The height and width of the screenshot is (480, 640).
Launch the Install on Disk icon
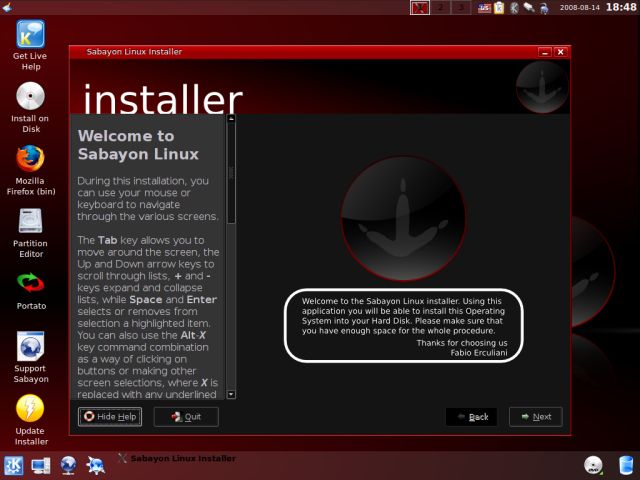[30, 107]
